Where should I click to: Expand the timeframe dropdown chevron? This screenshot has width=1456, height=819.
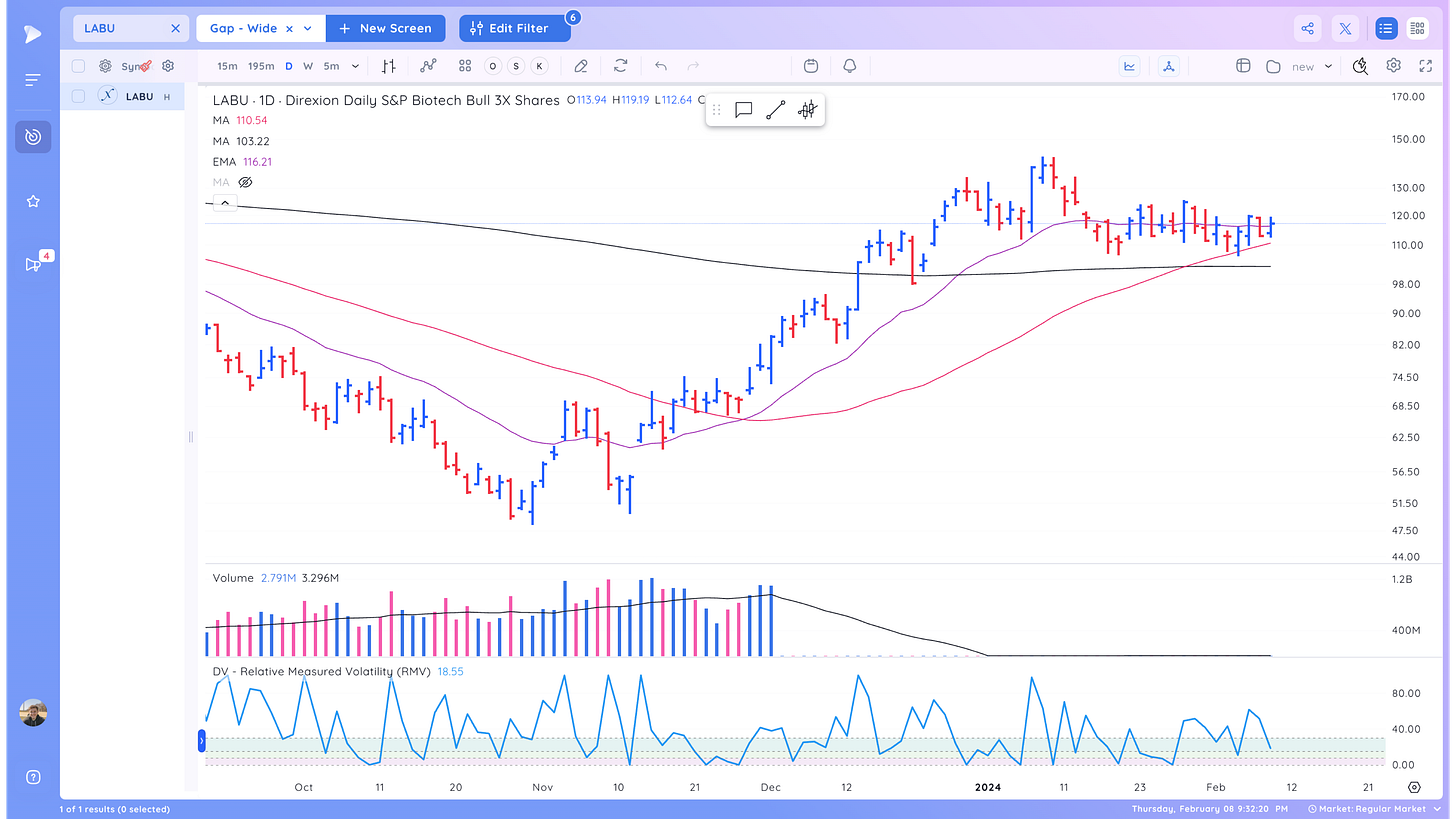click(x=356, y=66)
